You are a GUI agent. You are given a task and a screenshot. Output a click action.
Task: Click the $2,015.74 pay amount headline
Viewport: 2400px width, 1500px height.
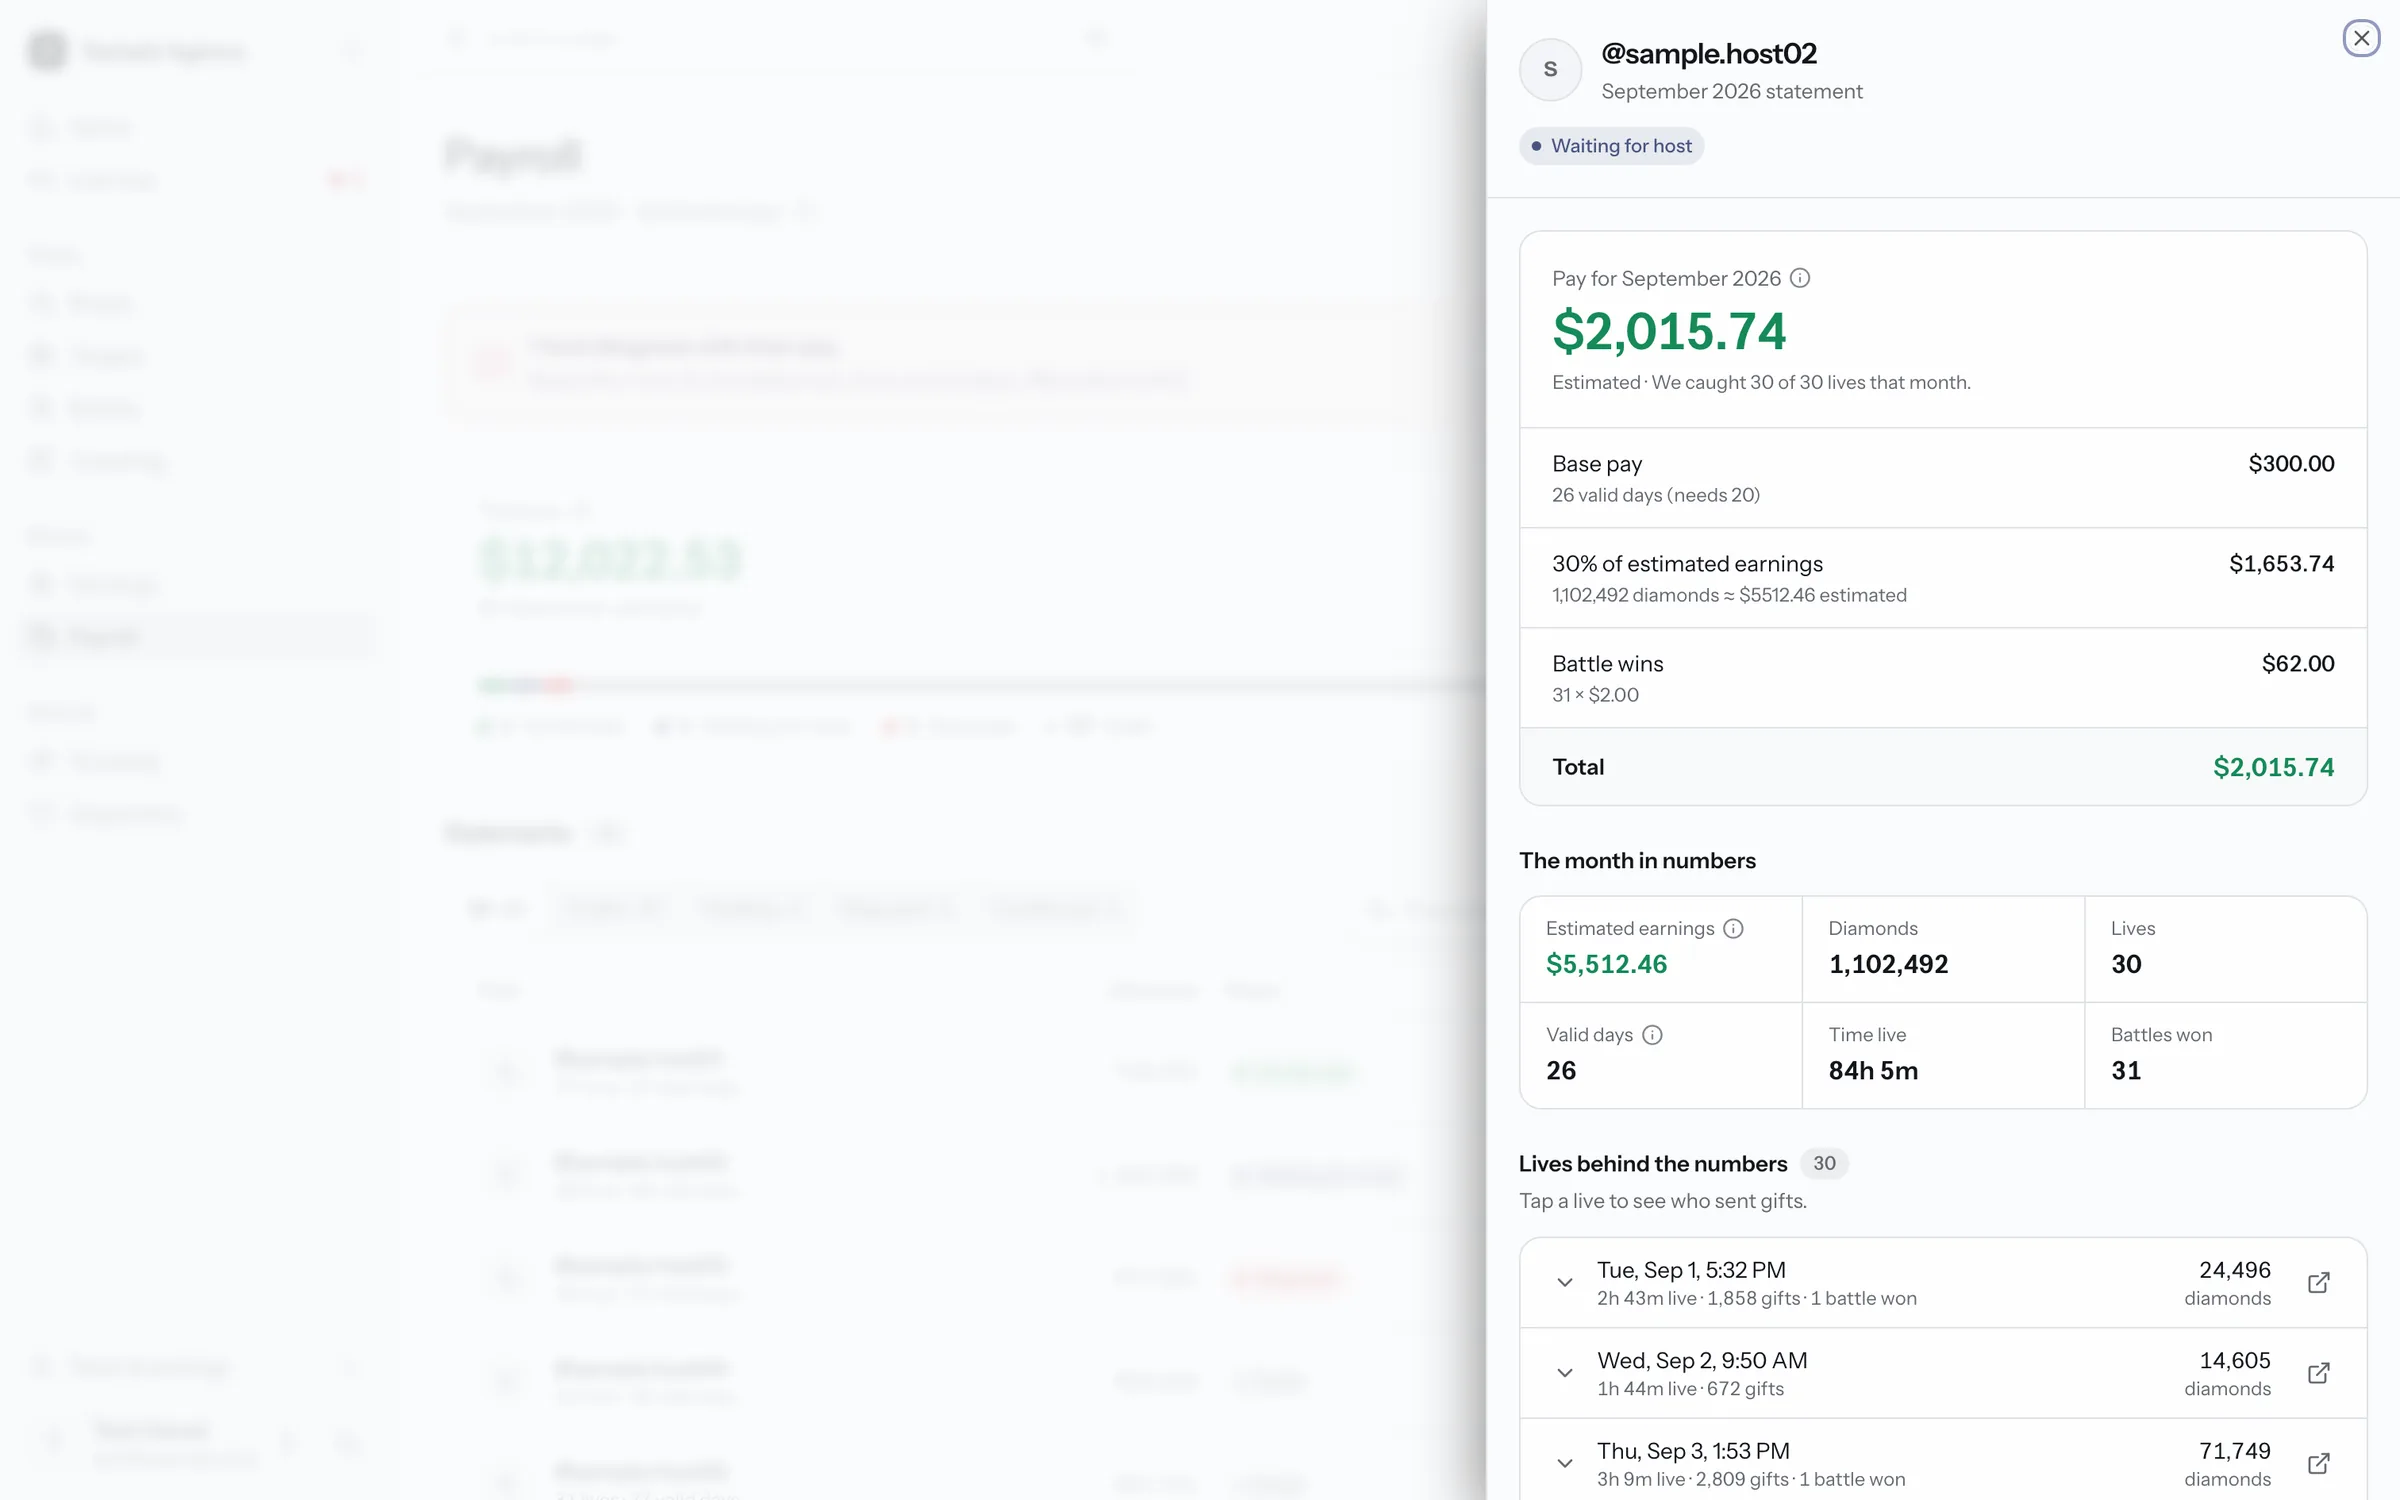coord(1669,331)
